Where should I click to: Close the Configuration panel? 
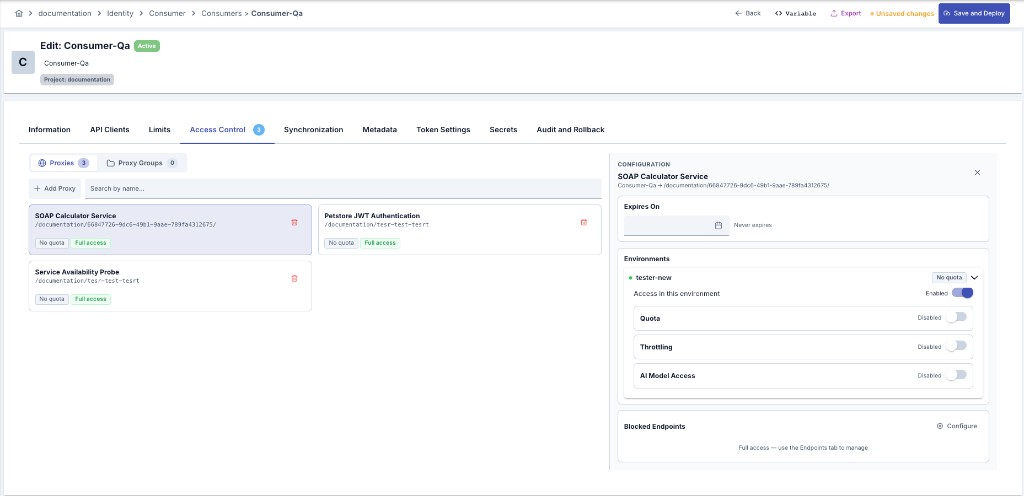point(977,172)
